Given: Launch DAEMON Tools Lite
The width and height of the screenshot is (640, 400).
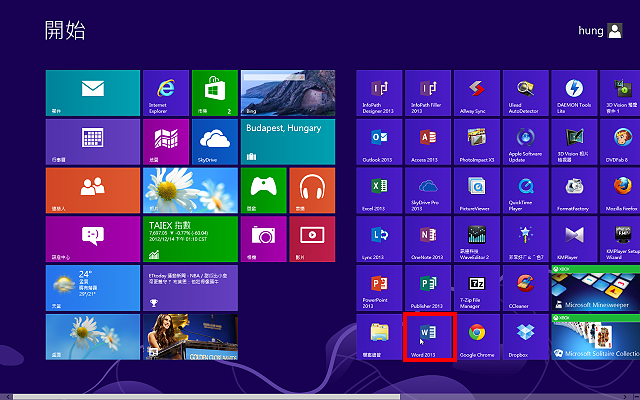Looking at the screenshot, I should (x=574, y=93).
